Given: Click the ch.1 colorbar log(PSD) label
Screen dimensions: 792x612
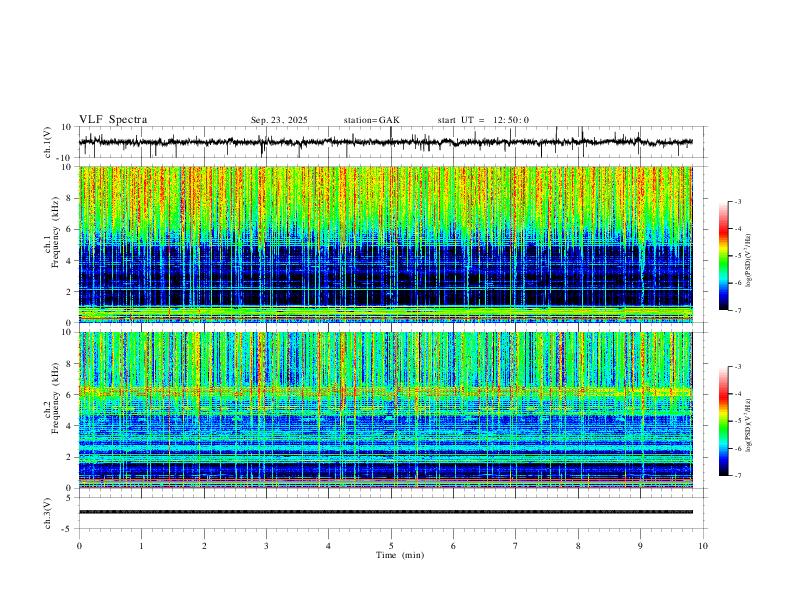Looking at the screenshot, I should pos(749,261).
